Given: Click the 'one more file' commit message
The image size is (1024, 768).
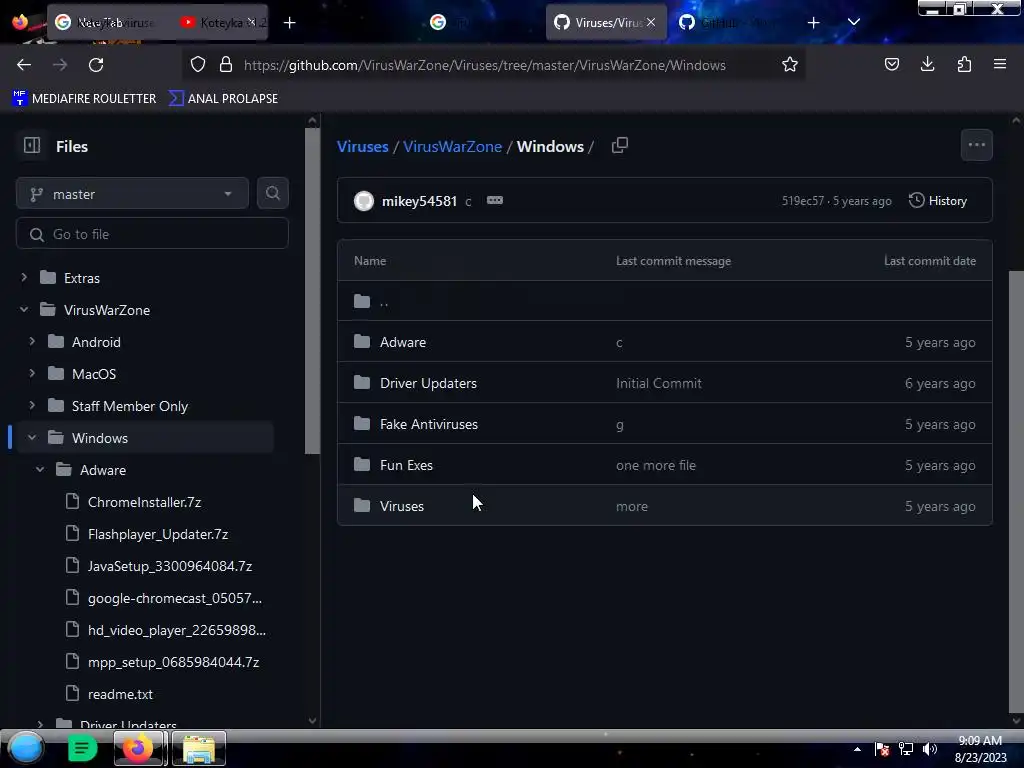Looking at the screenshot, I should [x=656, y=466].
